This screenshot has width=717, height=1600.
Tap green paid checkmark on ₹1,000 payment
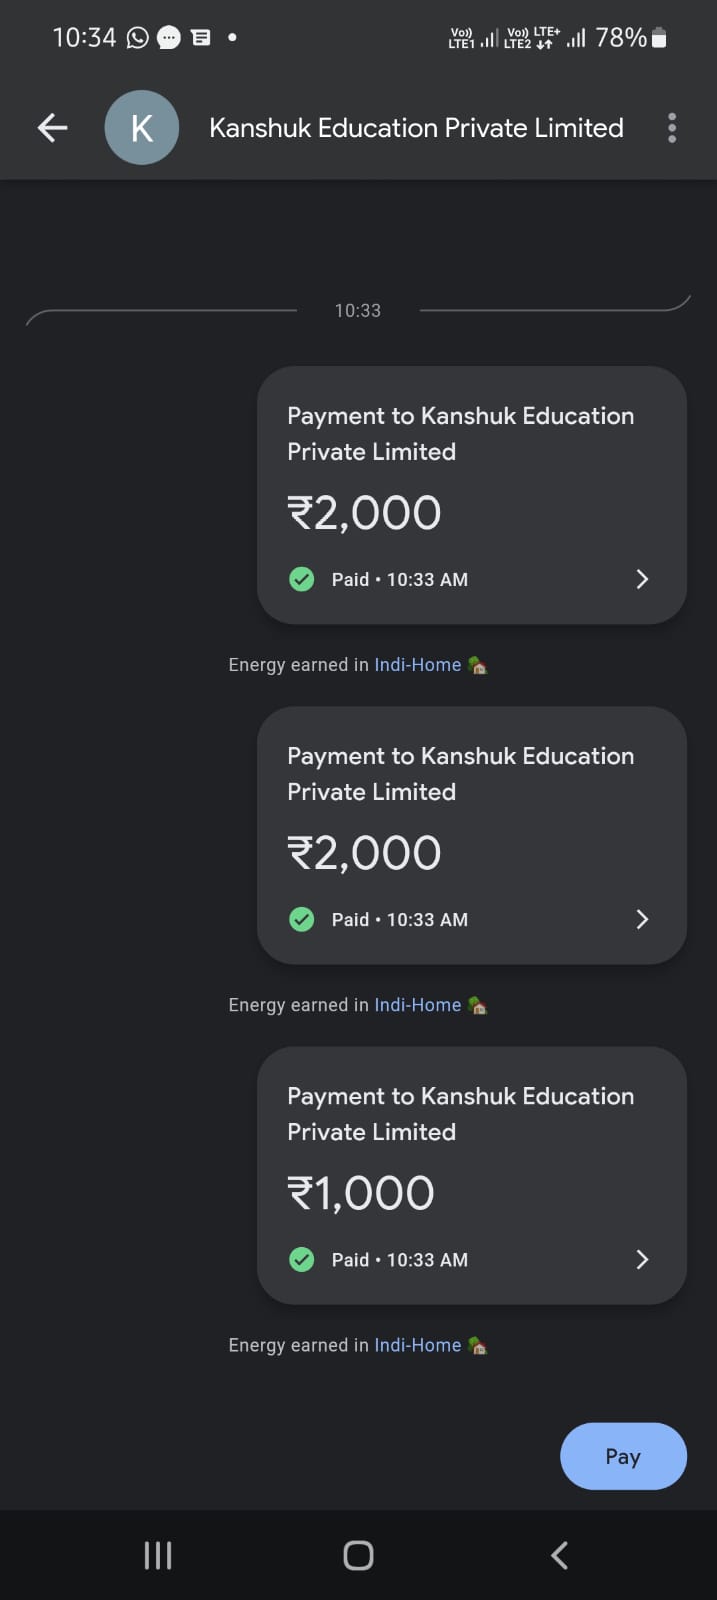coord(301,1259)
